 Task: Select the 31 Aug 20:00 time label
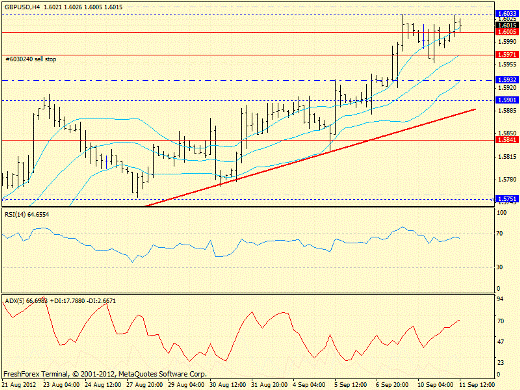tap(270, 385)
